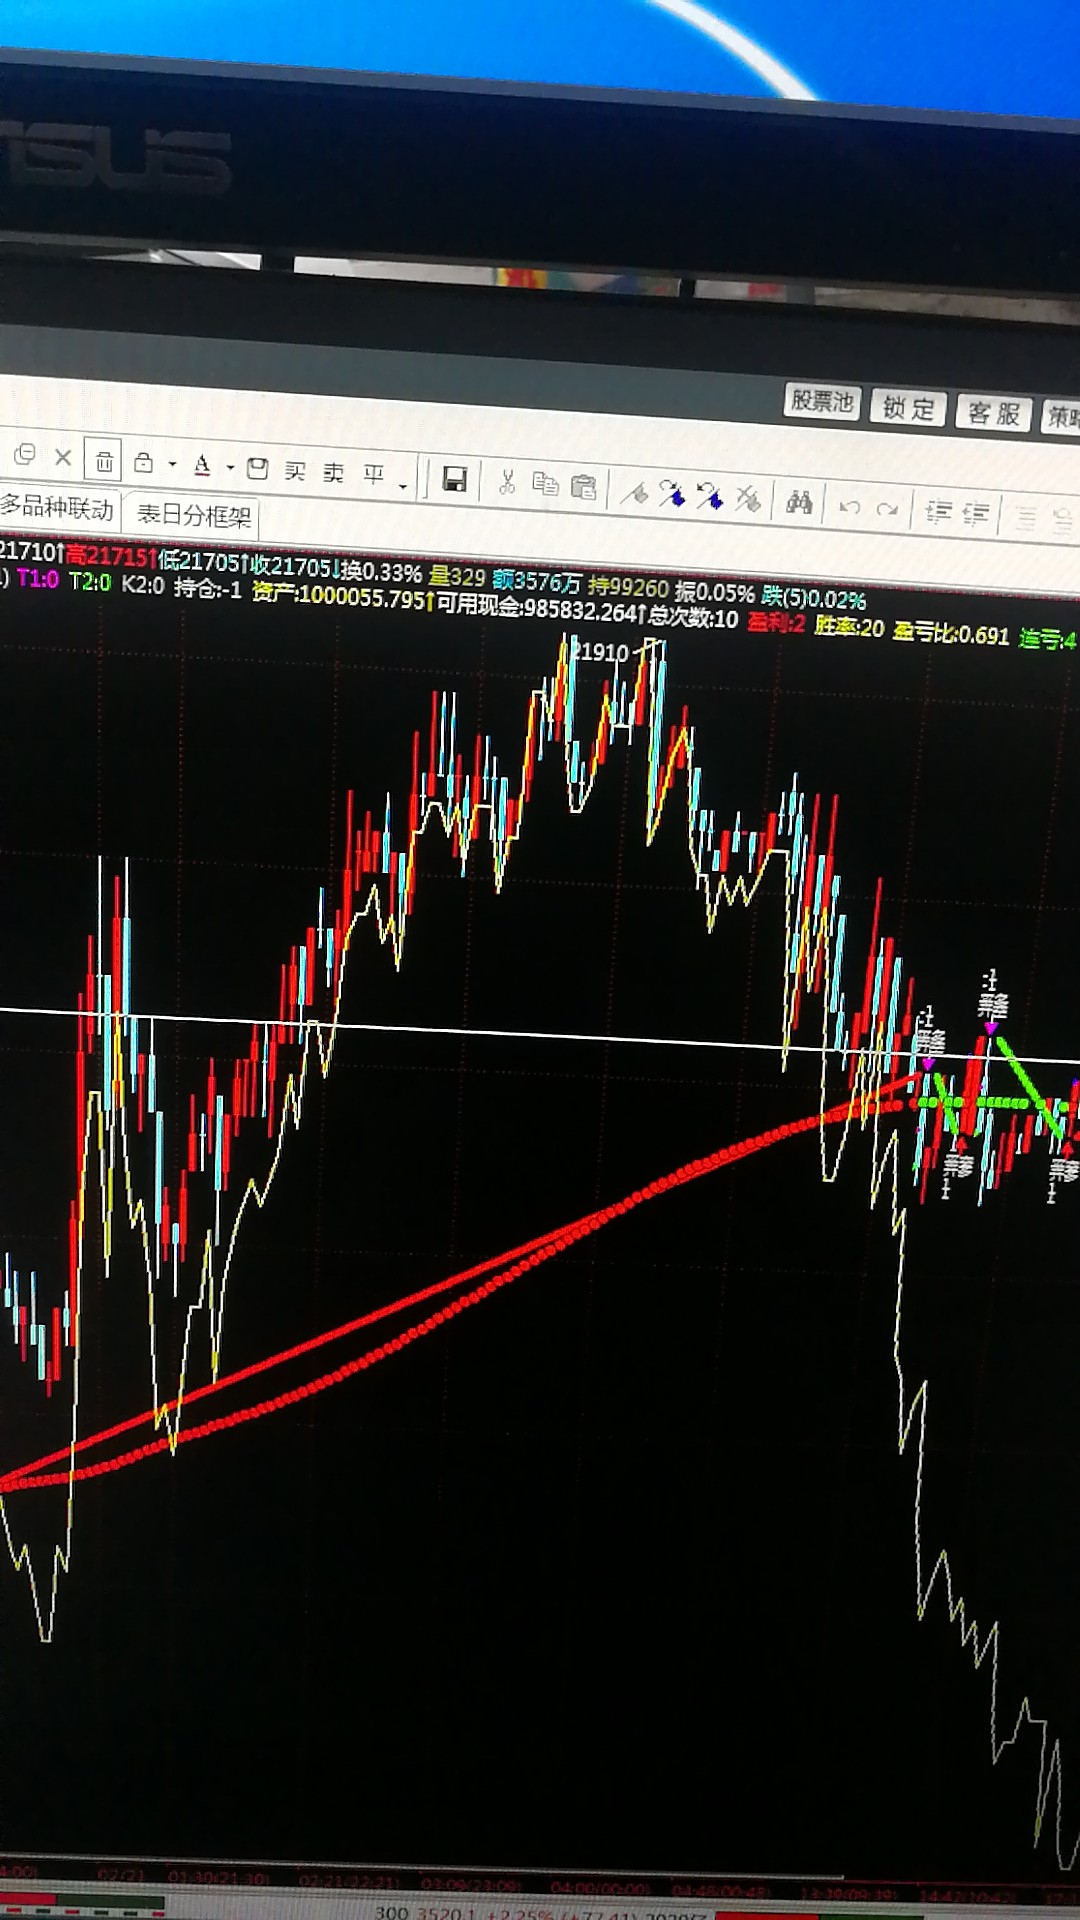
Task: Click the 换0.33% turnover text
Action: 381,572
